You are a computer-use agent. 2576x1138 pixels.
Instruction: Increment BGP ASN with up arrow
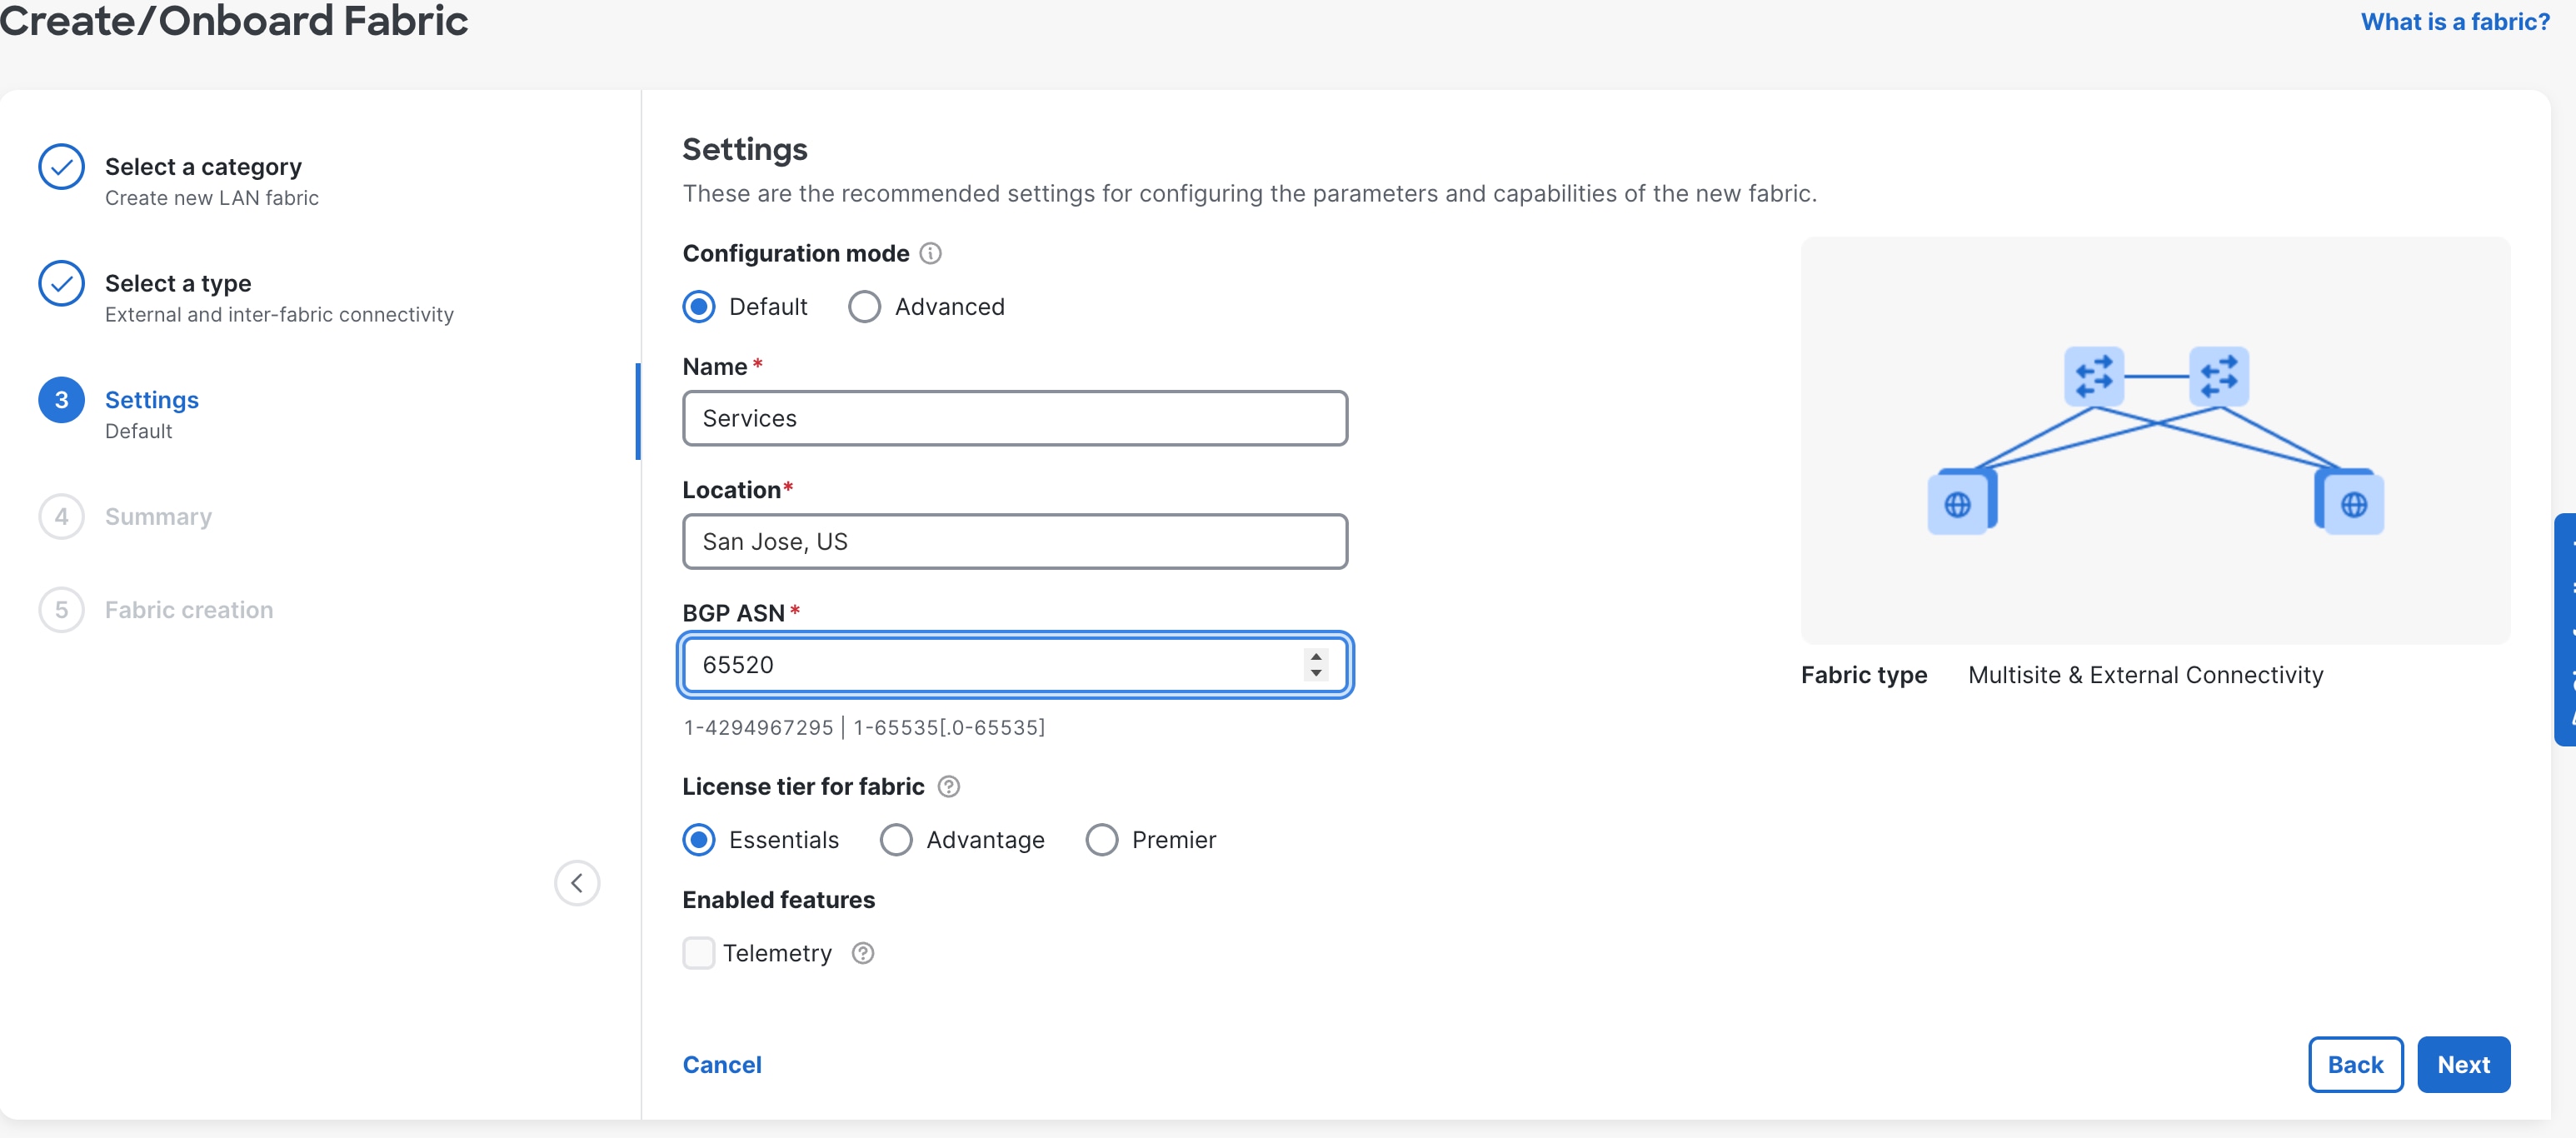1315,656
